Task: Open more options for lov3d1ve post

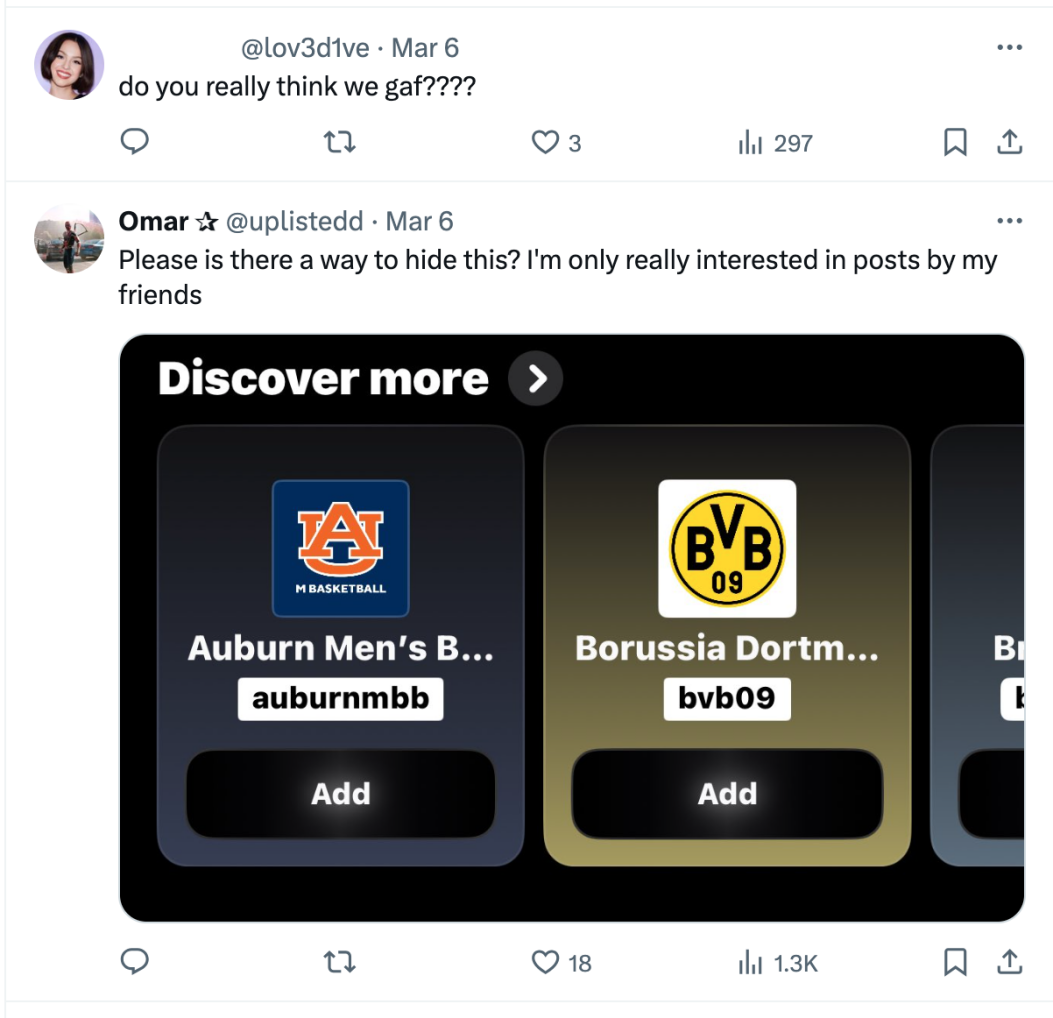Action: [x=1009, y=47]
